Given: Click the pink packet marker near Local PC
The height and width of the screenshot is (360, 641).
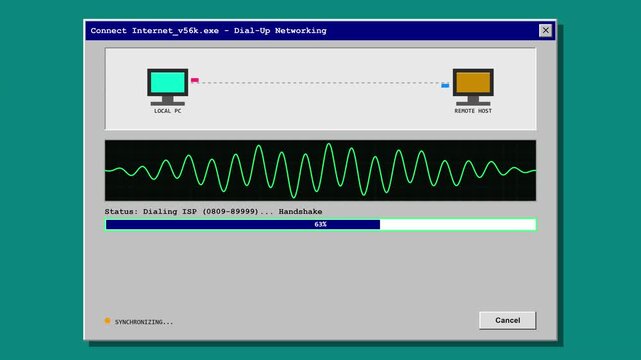Looking at the screenshot, I should coord(195,80).
